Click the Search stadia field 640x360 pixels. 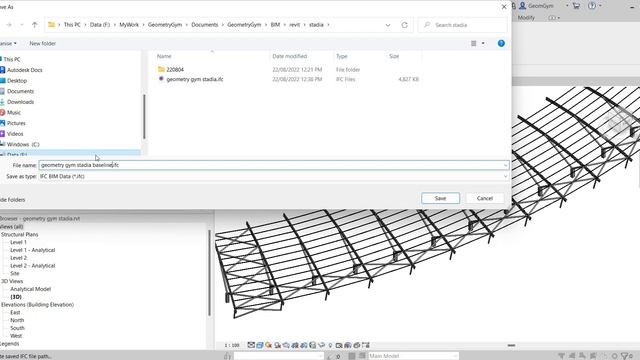[462, 25]
